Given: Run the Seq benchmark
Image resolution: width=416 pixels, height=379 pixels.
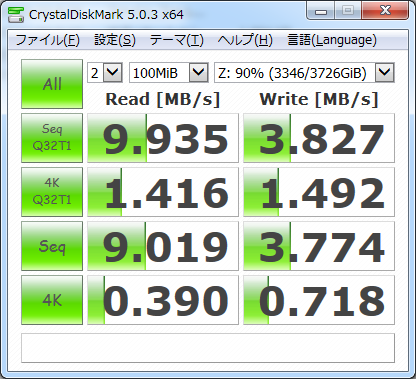Looking at the screenshot, I should click(52, 246).
